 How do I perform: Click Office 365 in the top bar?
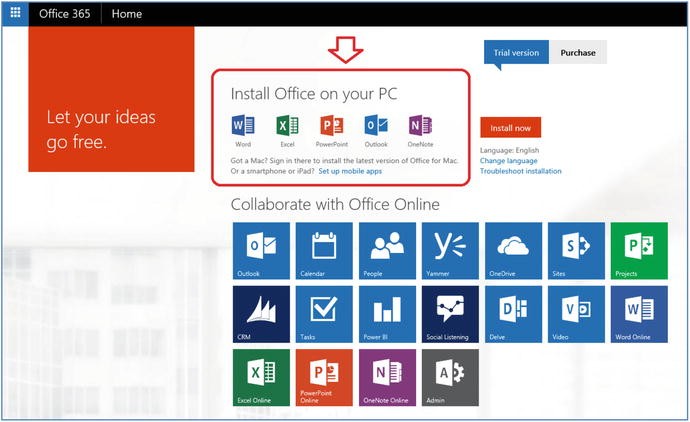pos(65,14)
